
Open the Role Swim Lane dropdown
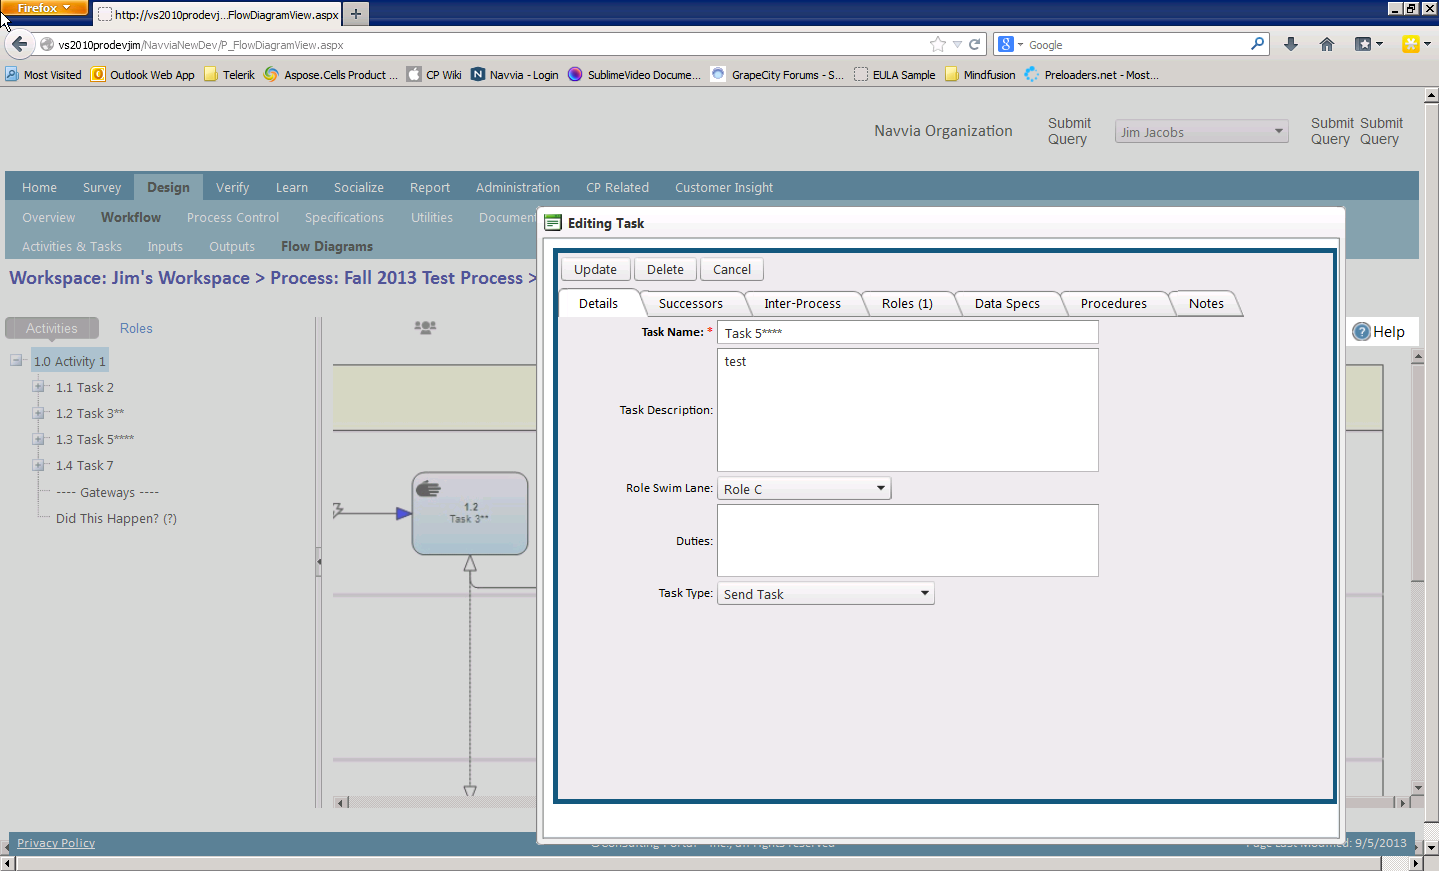pyautogui.click(x=804, y=489)
